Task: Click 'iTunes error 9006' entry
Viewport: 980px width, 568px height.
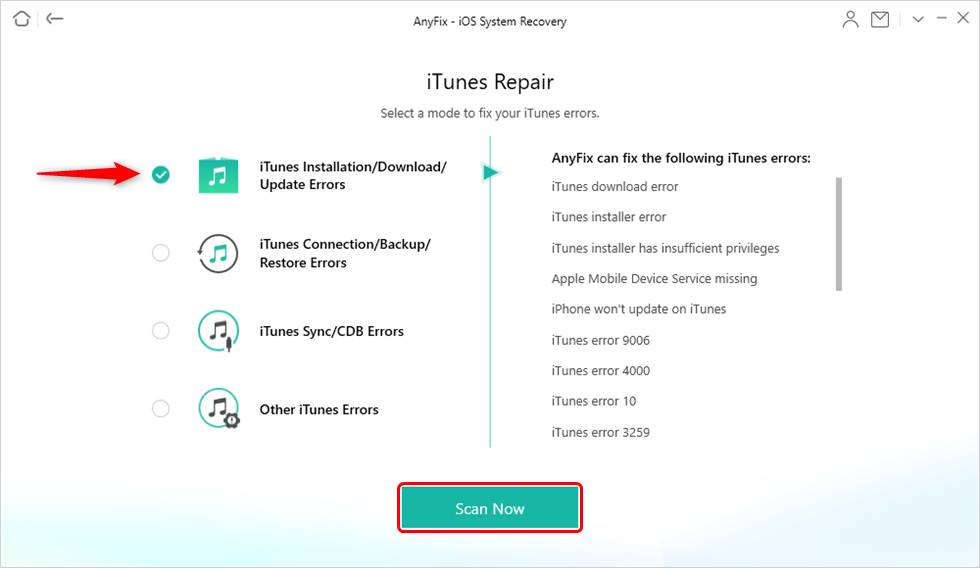Action: [601, 340]
